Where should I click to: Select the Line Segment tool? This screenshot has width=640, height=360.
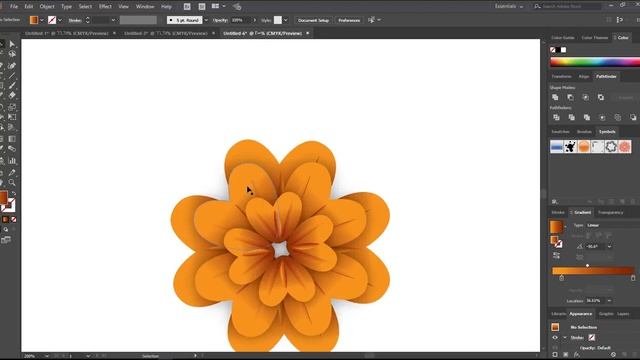[x=12, y=76]
